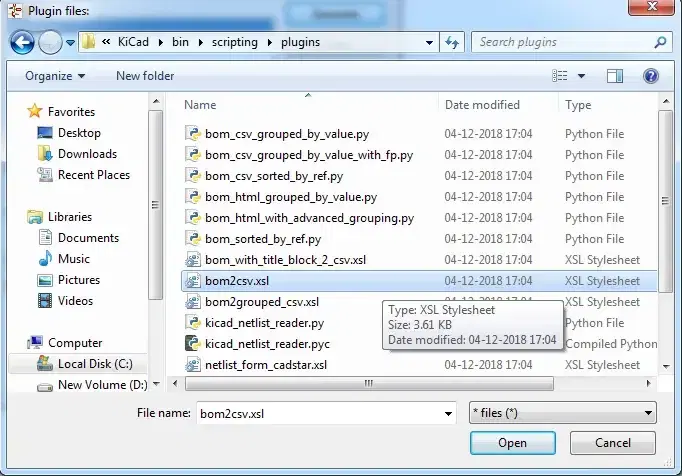Image resolution: width=682 pixels, height=476 pixels.
Task: Click the navigation pane vertical scrollbar
Action: click(x=155, y=204)
